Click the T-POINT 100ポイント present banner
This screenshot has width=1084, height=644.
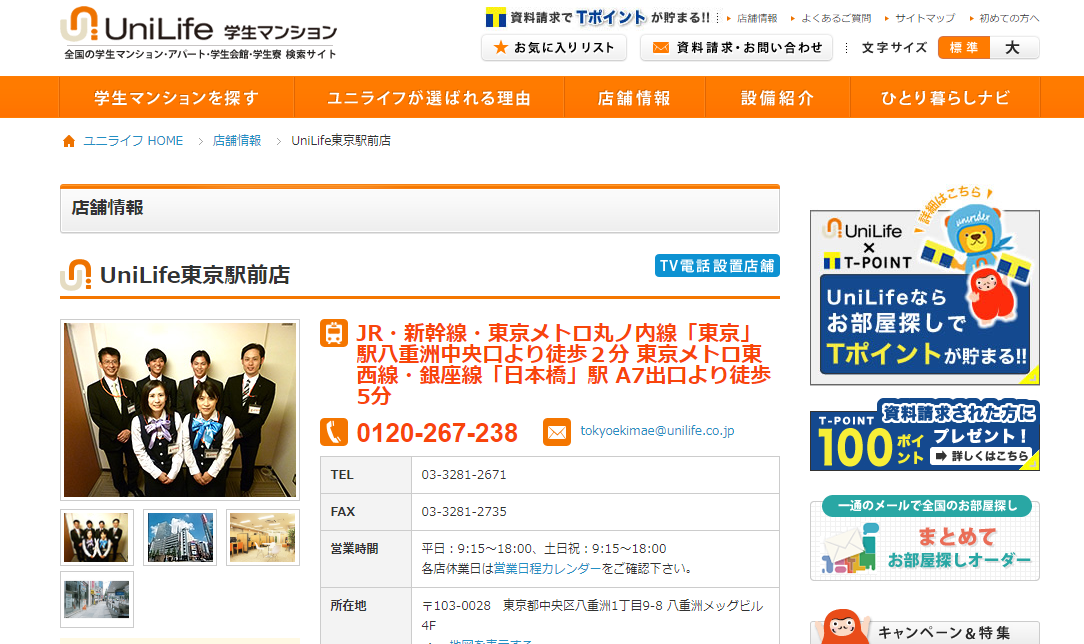(924, 435)
